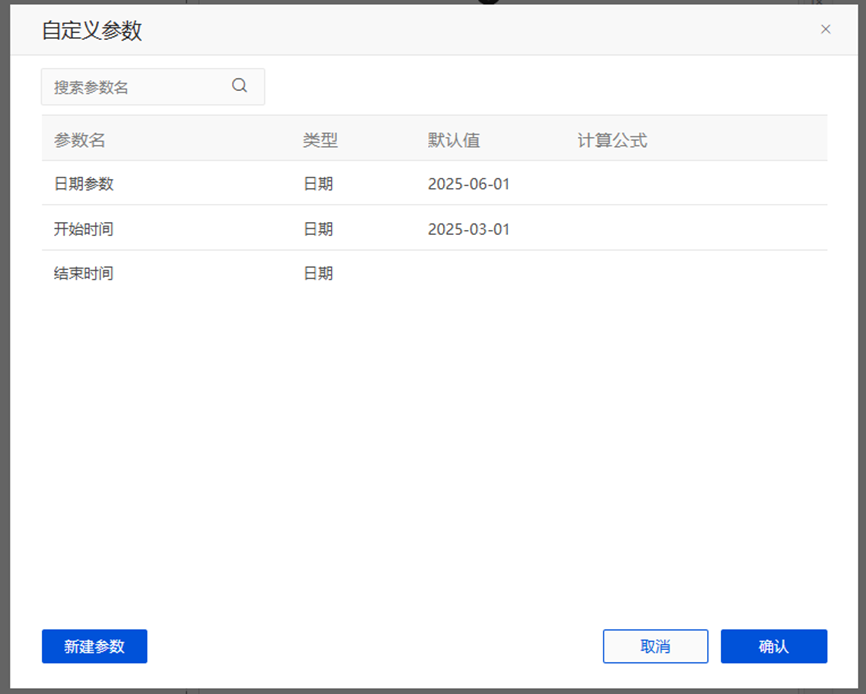866x694 pixels.
Task: Focus the 搜索参数名 search field
Action: click(x=135, y=87)
